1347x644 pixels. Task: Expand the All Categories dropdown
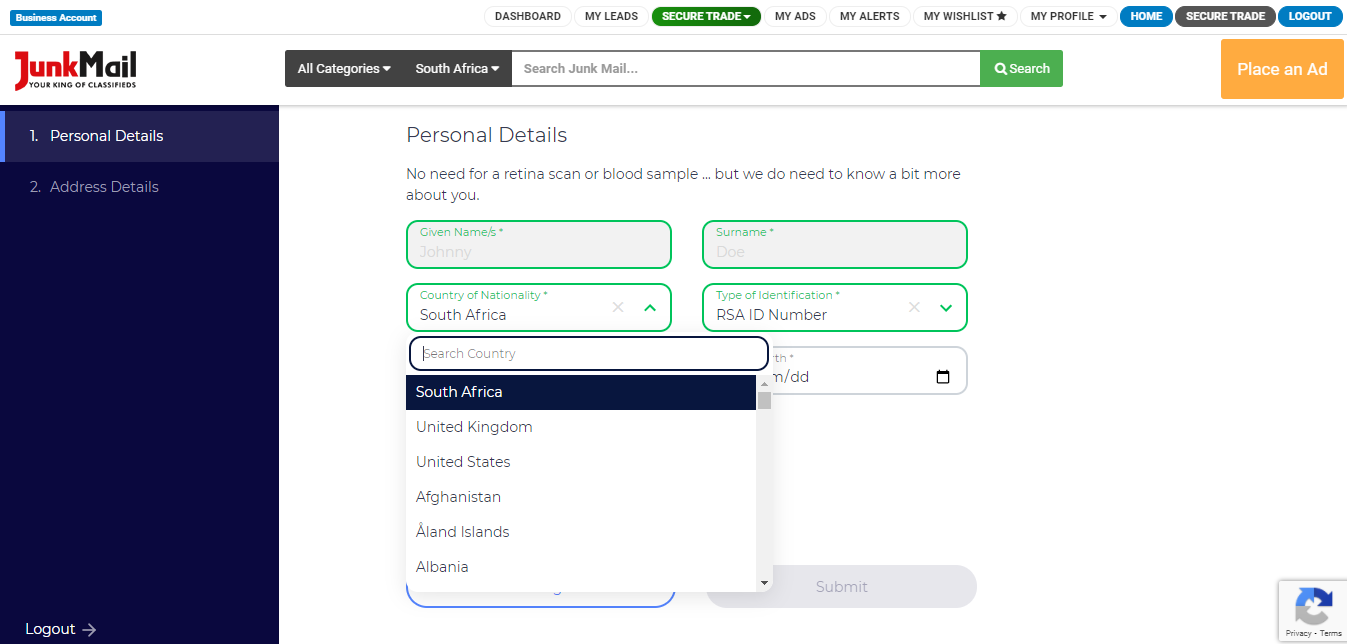click(x=343, y=68)
